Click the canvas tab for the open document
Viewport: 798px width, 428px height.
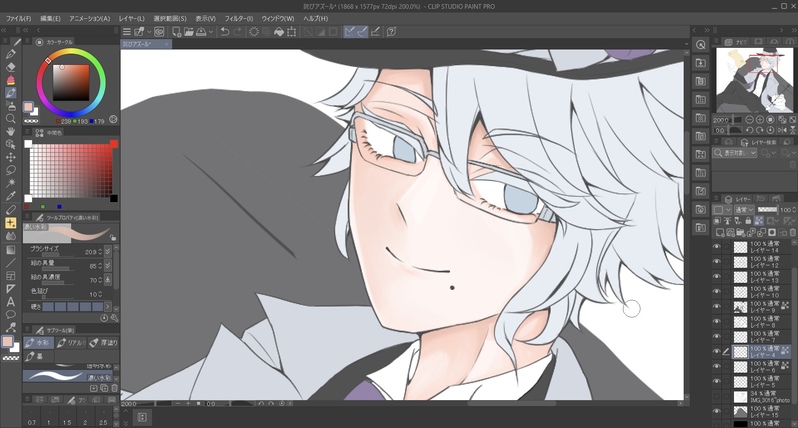point(146,44)
